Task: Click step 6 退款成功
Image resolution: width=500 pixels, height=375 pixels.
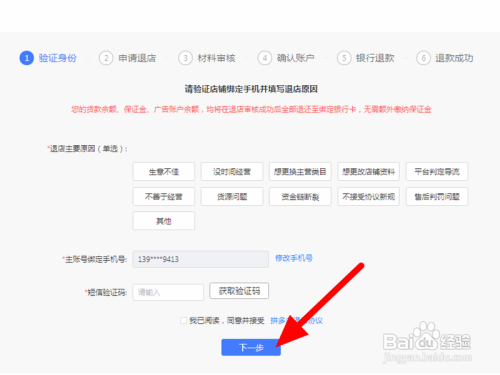Action: pos(445,58)
